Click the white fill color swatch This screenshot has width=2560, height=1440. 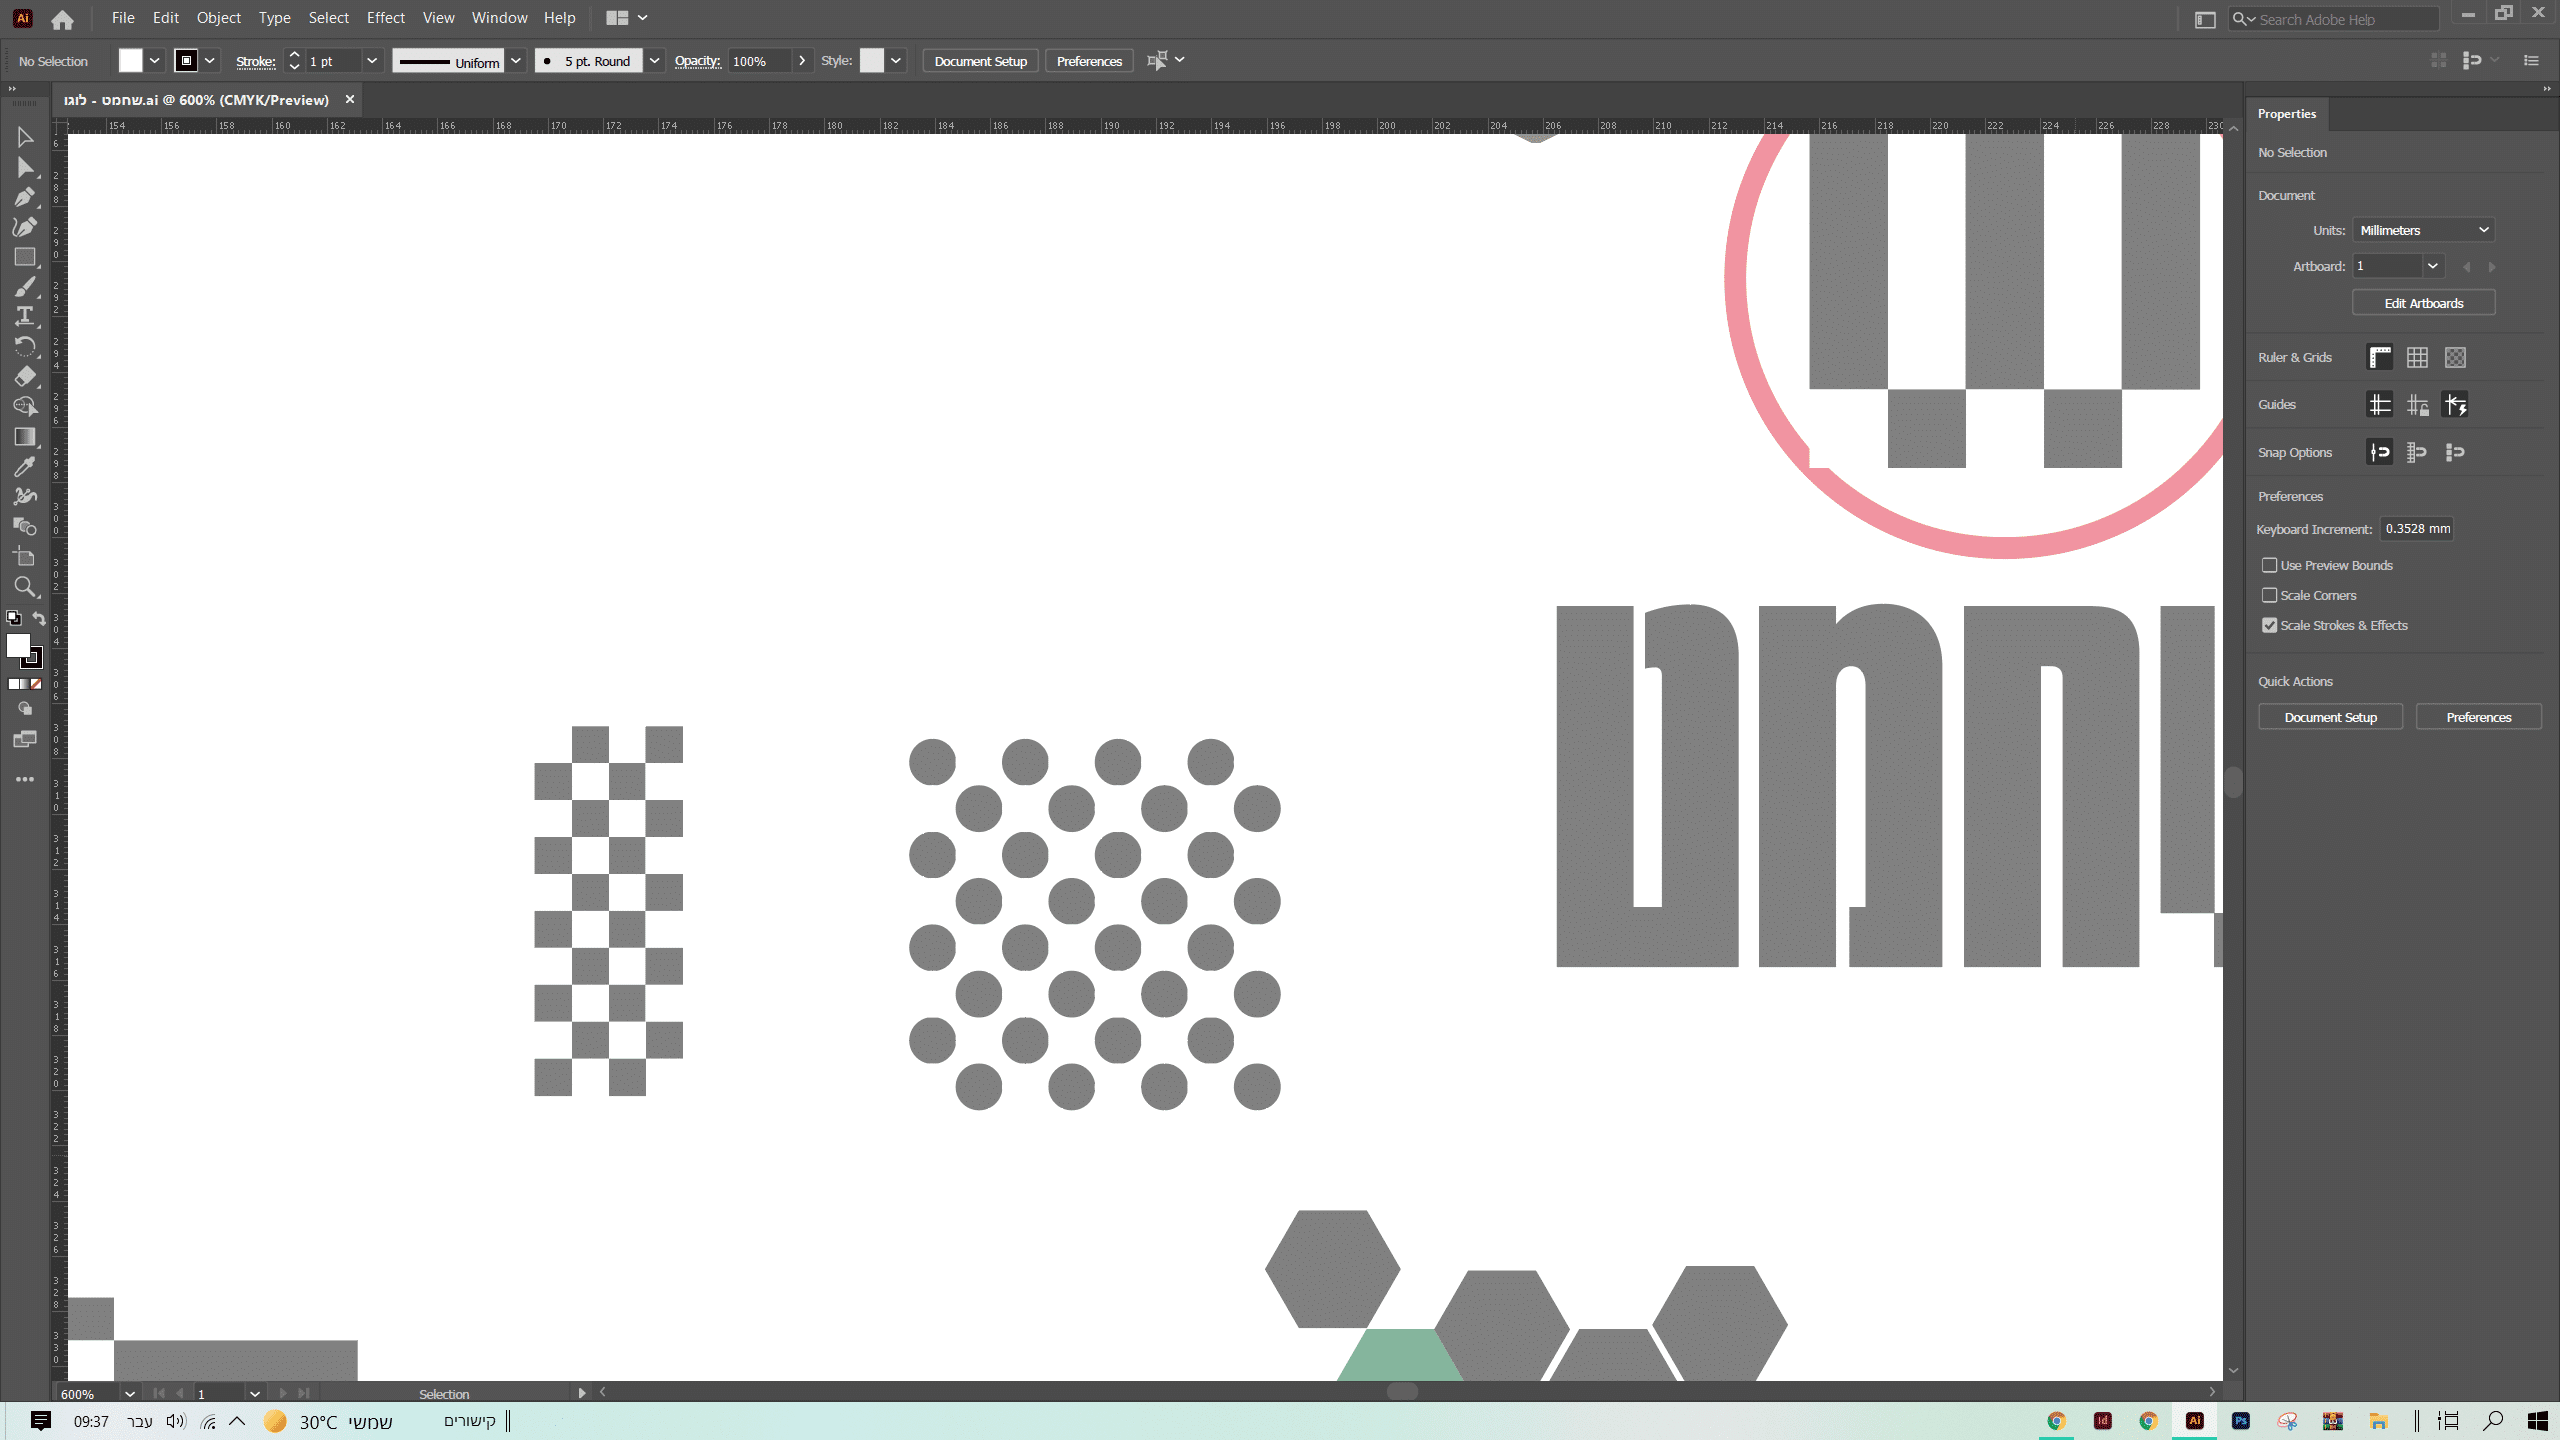tap(130, 61)
